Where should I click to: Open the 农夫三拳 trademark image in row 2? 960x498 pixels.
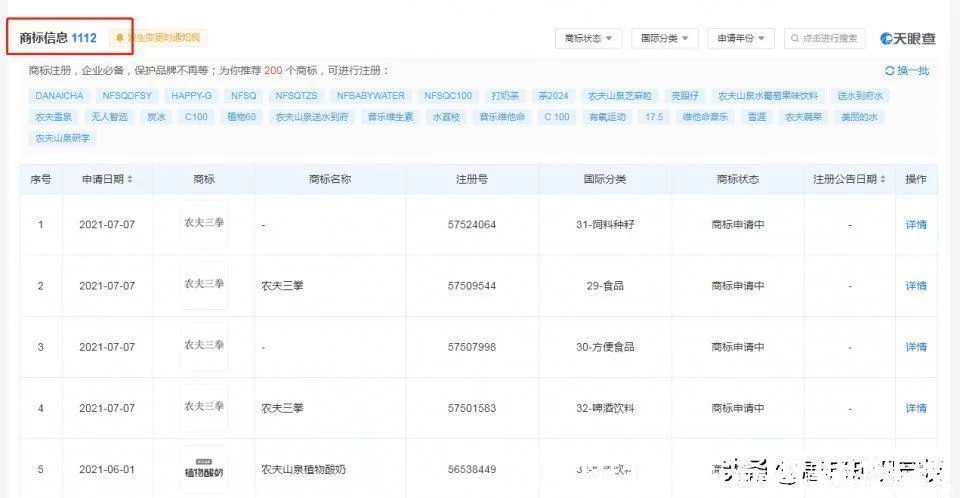point(204,285)
